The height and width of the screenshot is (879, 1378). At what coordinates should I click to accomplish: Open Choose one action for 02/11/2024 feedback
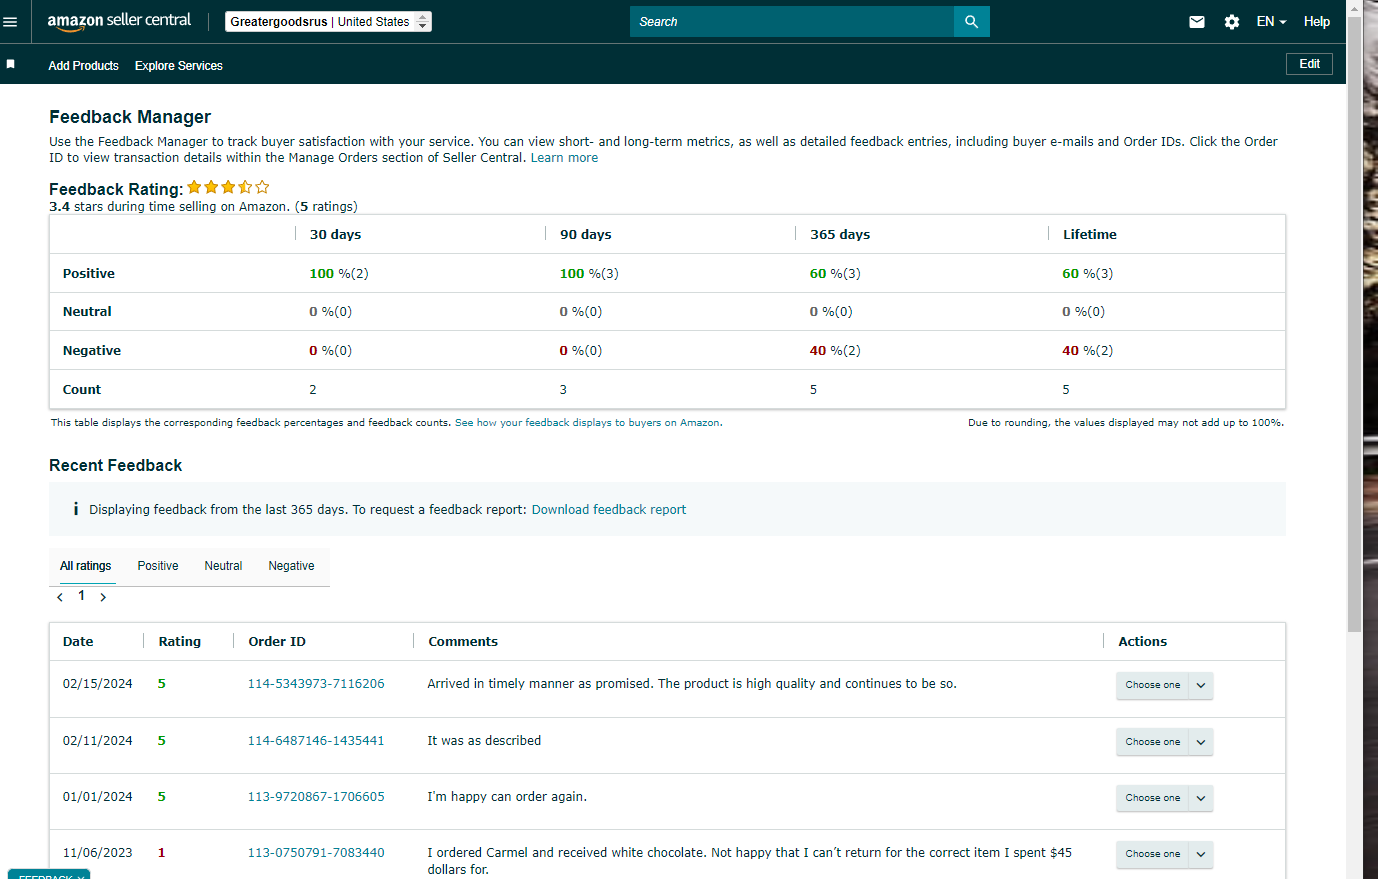[1164, 742]
